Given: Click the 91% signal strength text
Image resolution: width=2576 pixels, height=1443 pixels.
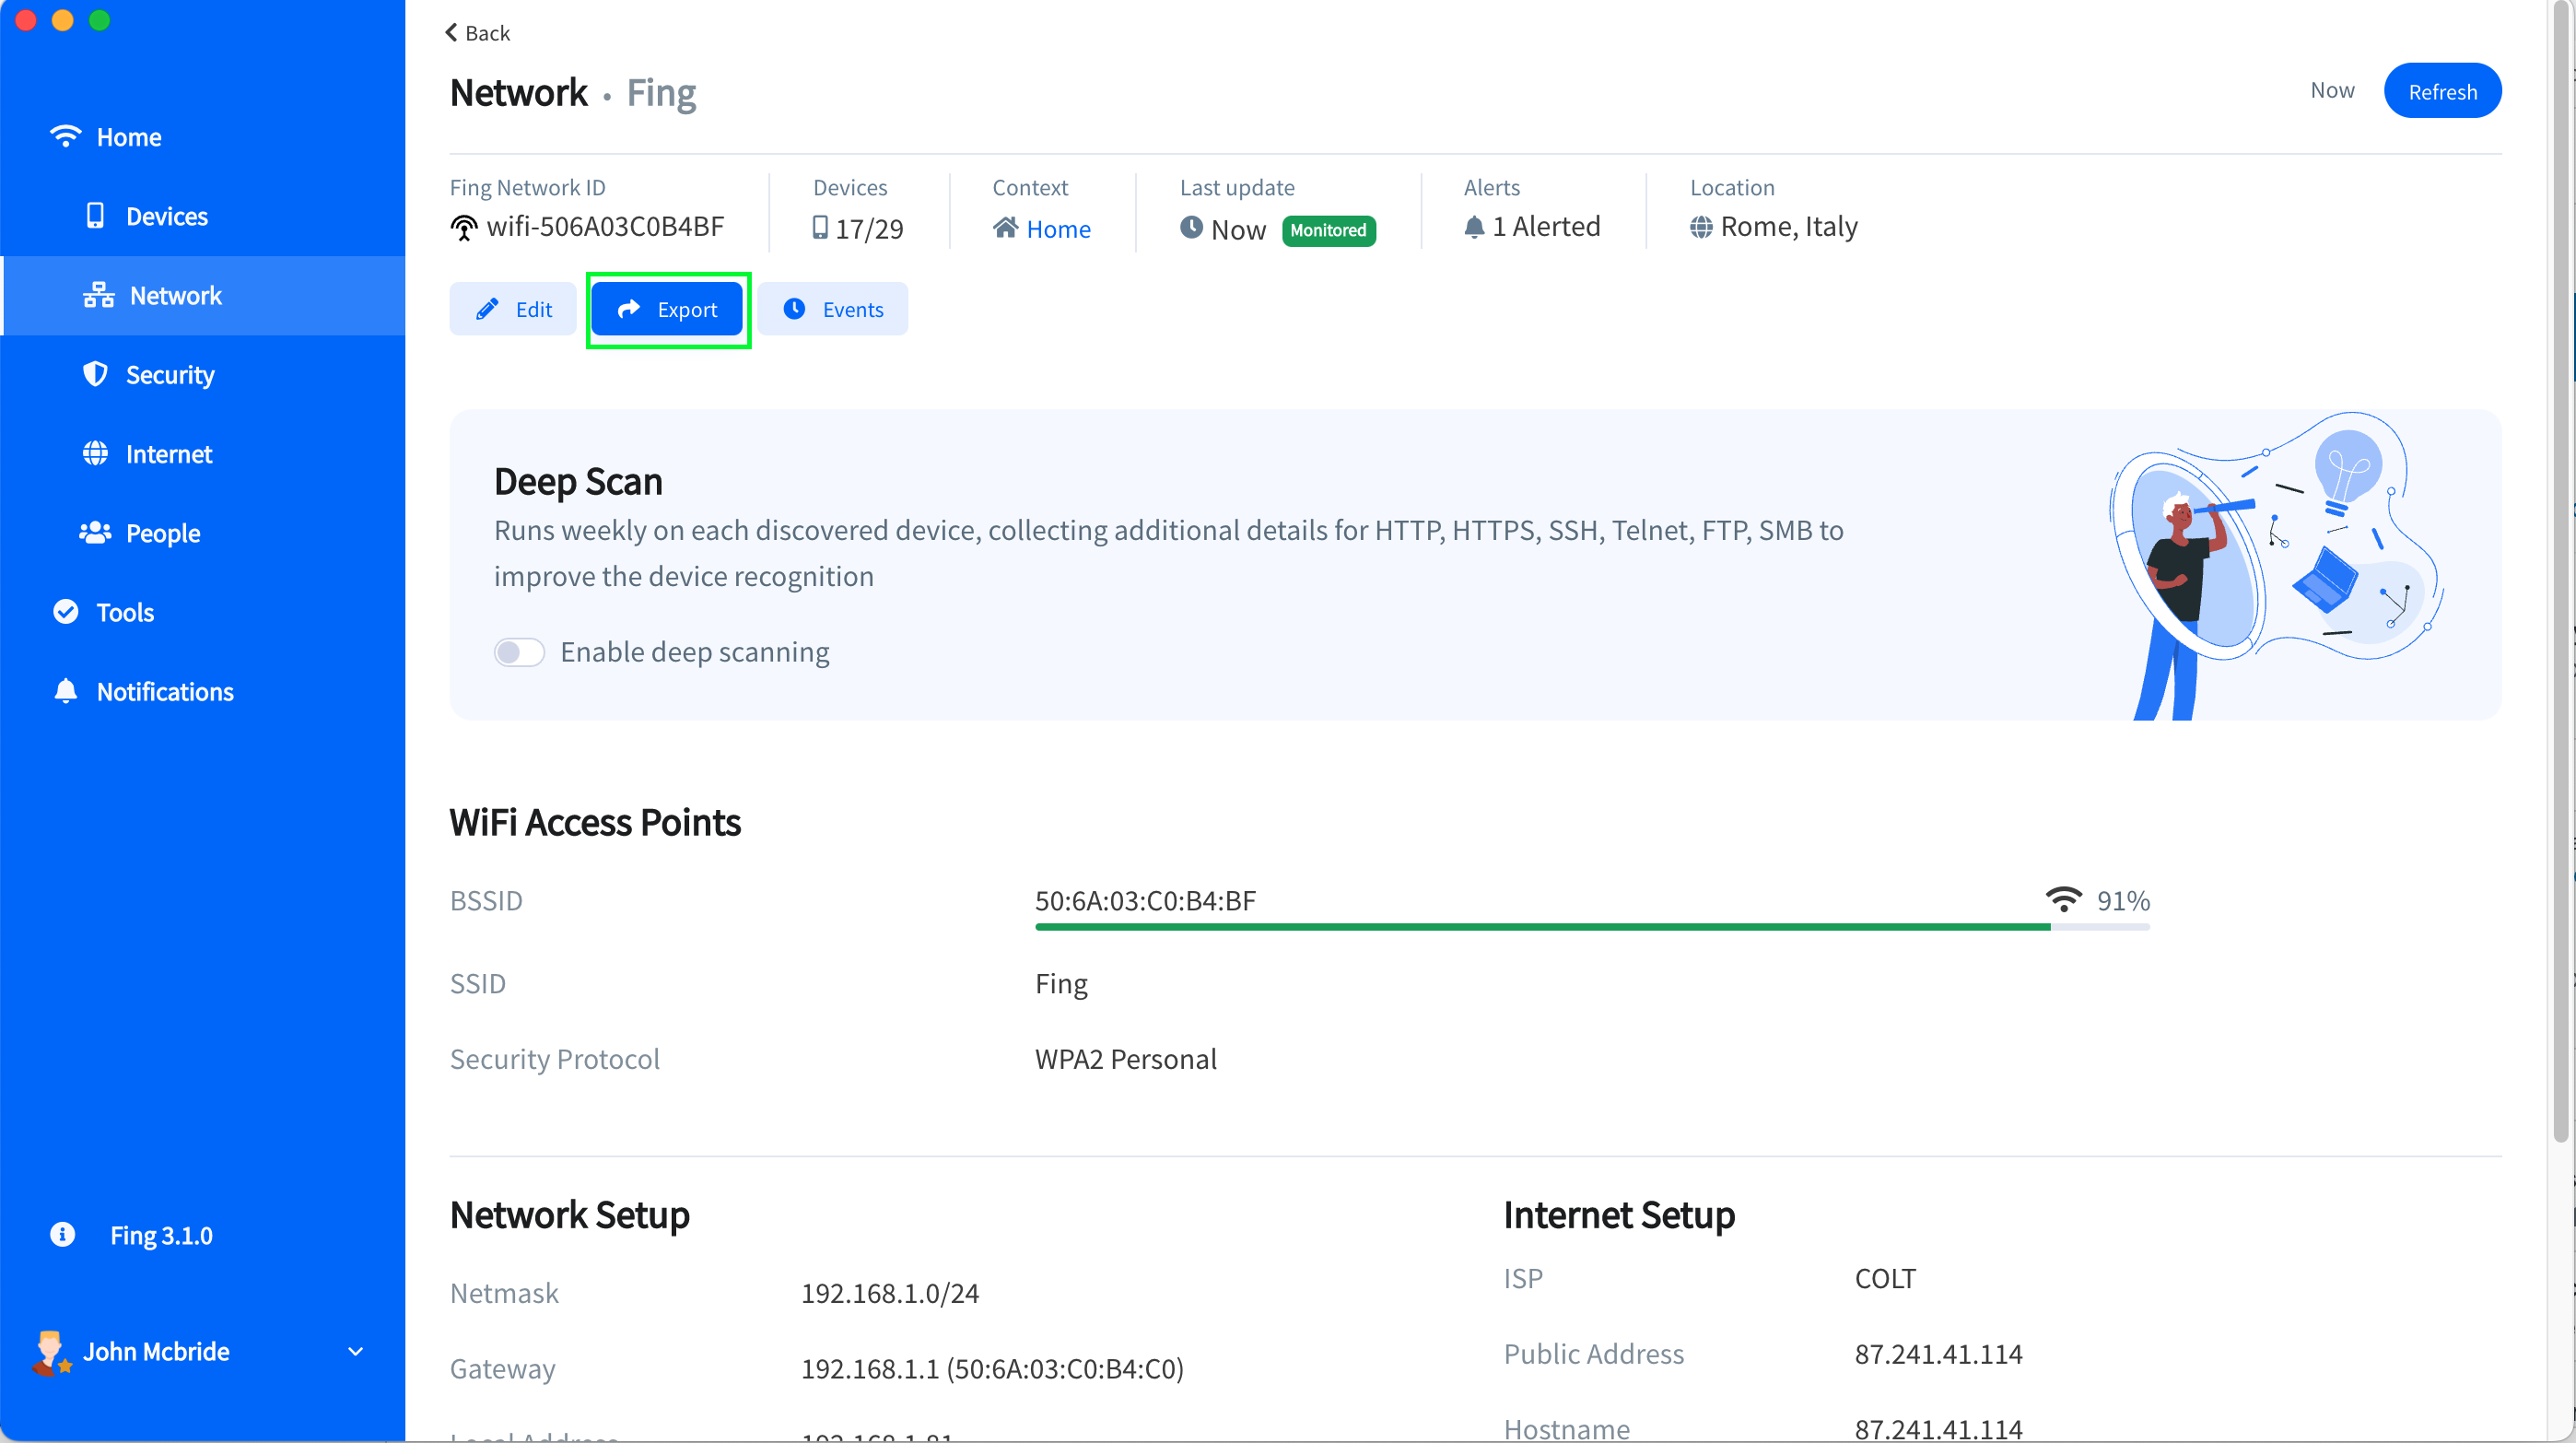Looking at the screenshot, I should [x=2123, y=900].
